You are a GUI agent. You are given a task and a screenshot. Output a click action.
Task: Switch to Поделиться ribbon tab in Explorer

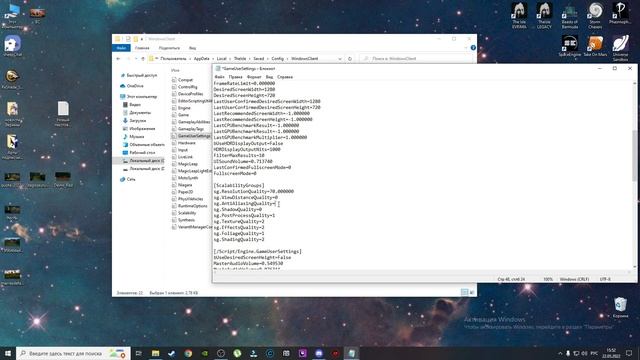coord(169,48)
